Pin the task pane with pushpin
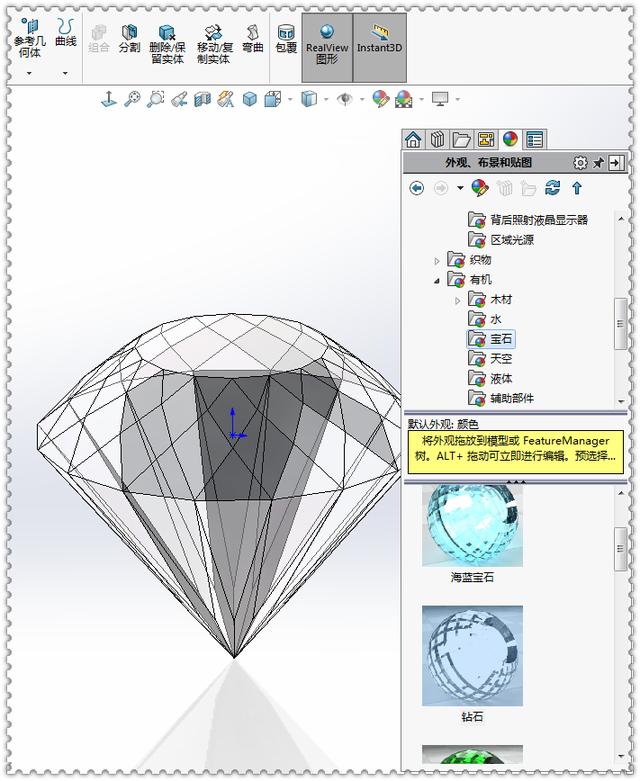 598,163
